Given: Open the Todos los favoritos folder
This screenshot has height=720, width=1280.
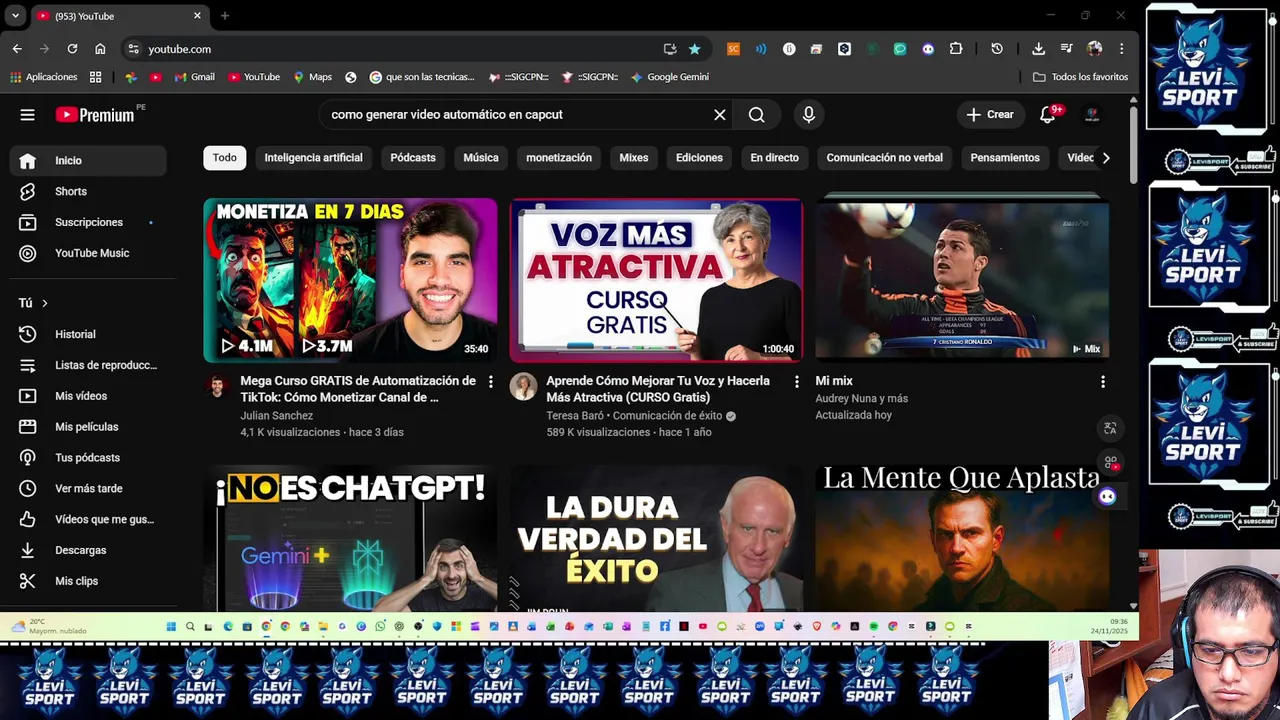Looking at the screenshot, I should [x=1080, y=77].
